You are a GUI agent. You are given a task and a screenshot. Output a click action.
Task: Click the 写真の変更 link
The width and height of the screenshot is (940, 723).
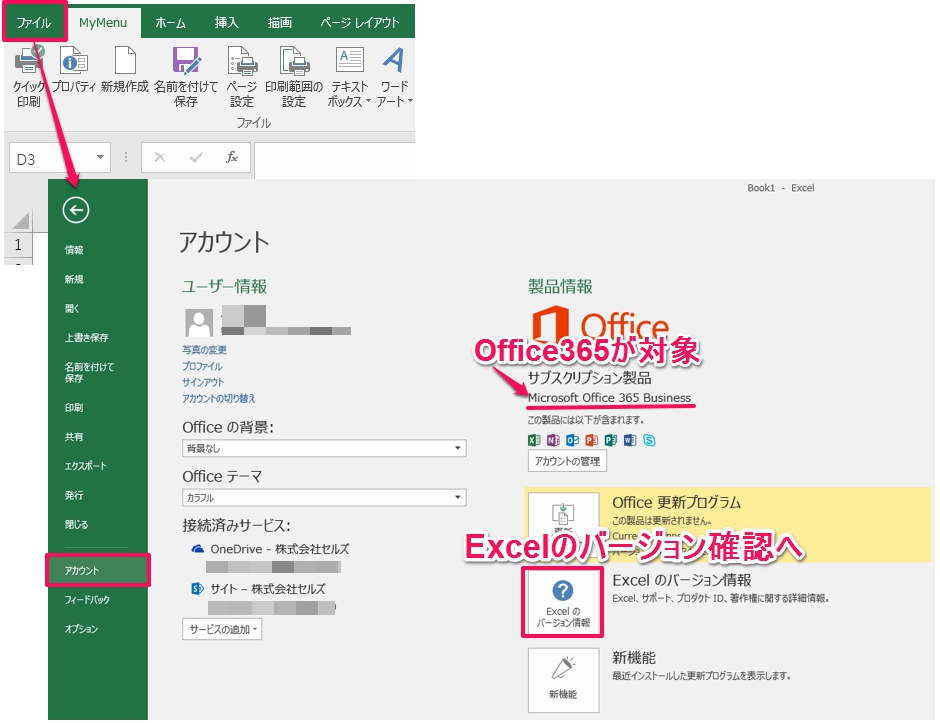click(x=204, y=350)
